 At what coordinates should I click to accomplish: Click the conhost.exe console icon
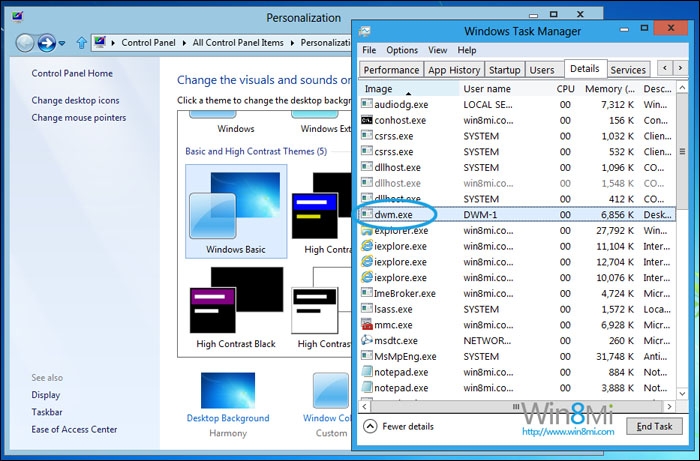pos(367,120)
